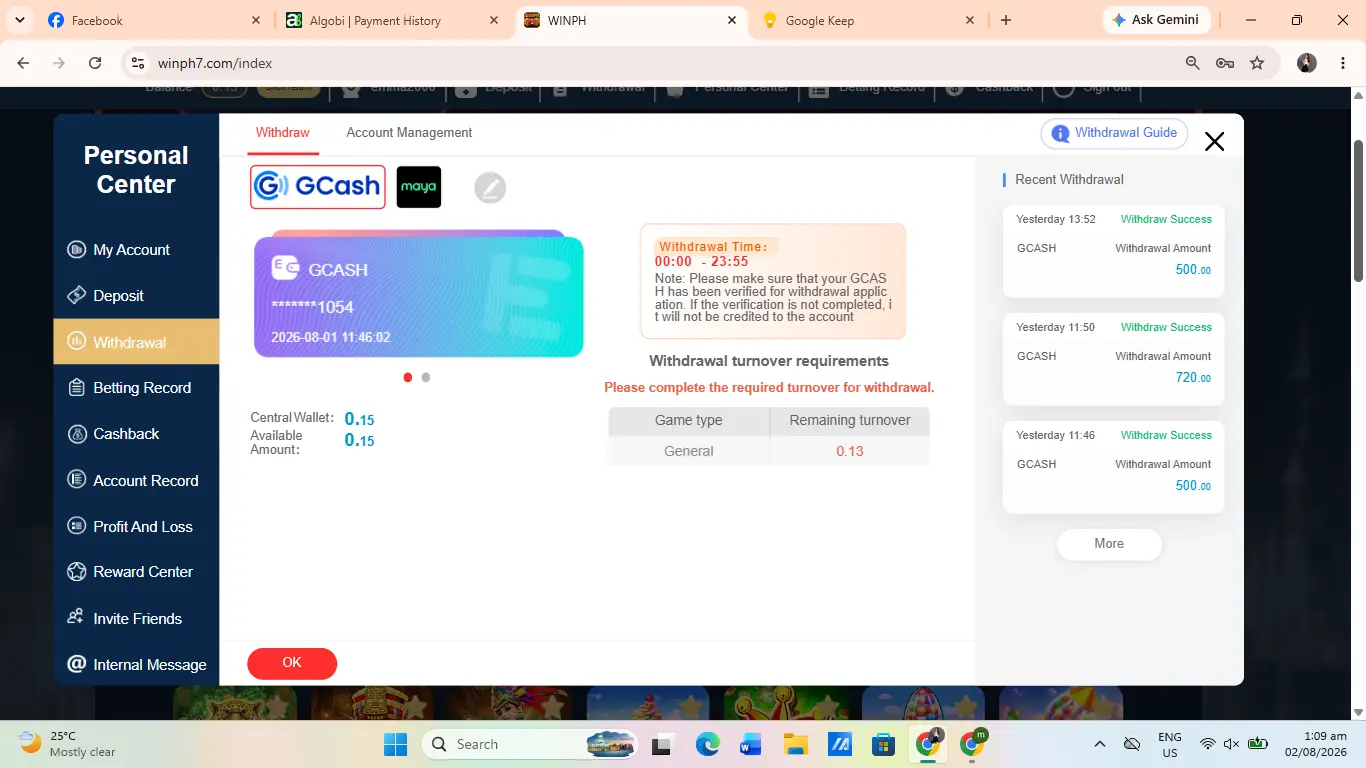Screen dimensions: 1366x768
Task: Click the Available Amount value
Action: (x=359, y=441)
